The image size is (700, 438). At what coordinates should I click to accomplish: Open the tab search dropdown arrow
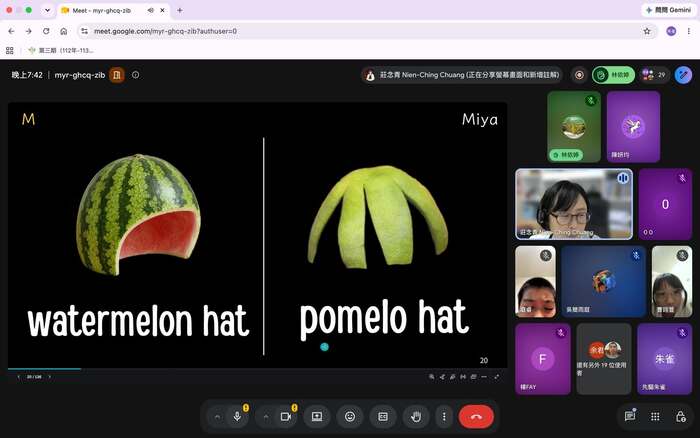point(47,10)
